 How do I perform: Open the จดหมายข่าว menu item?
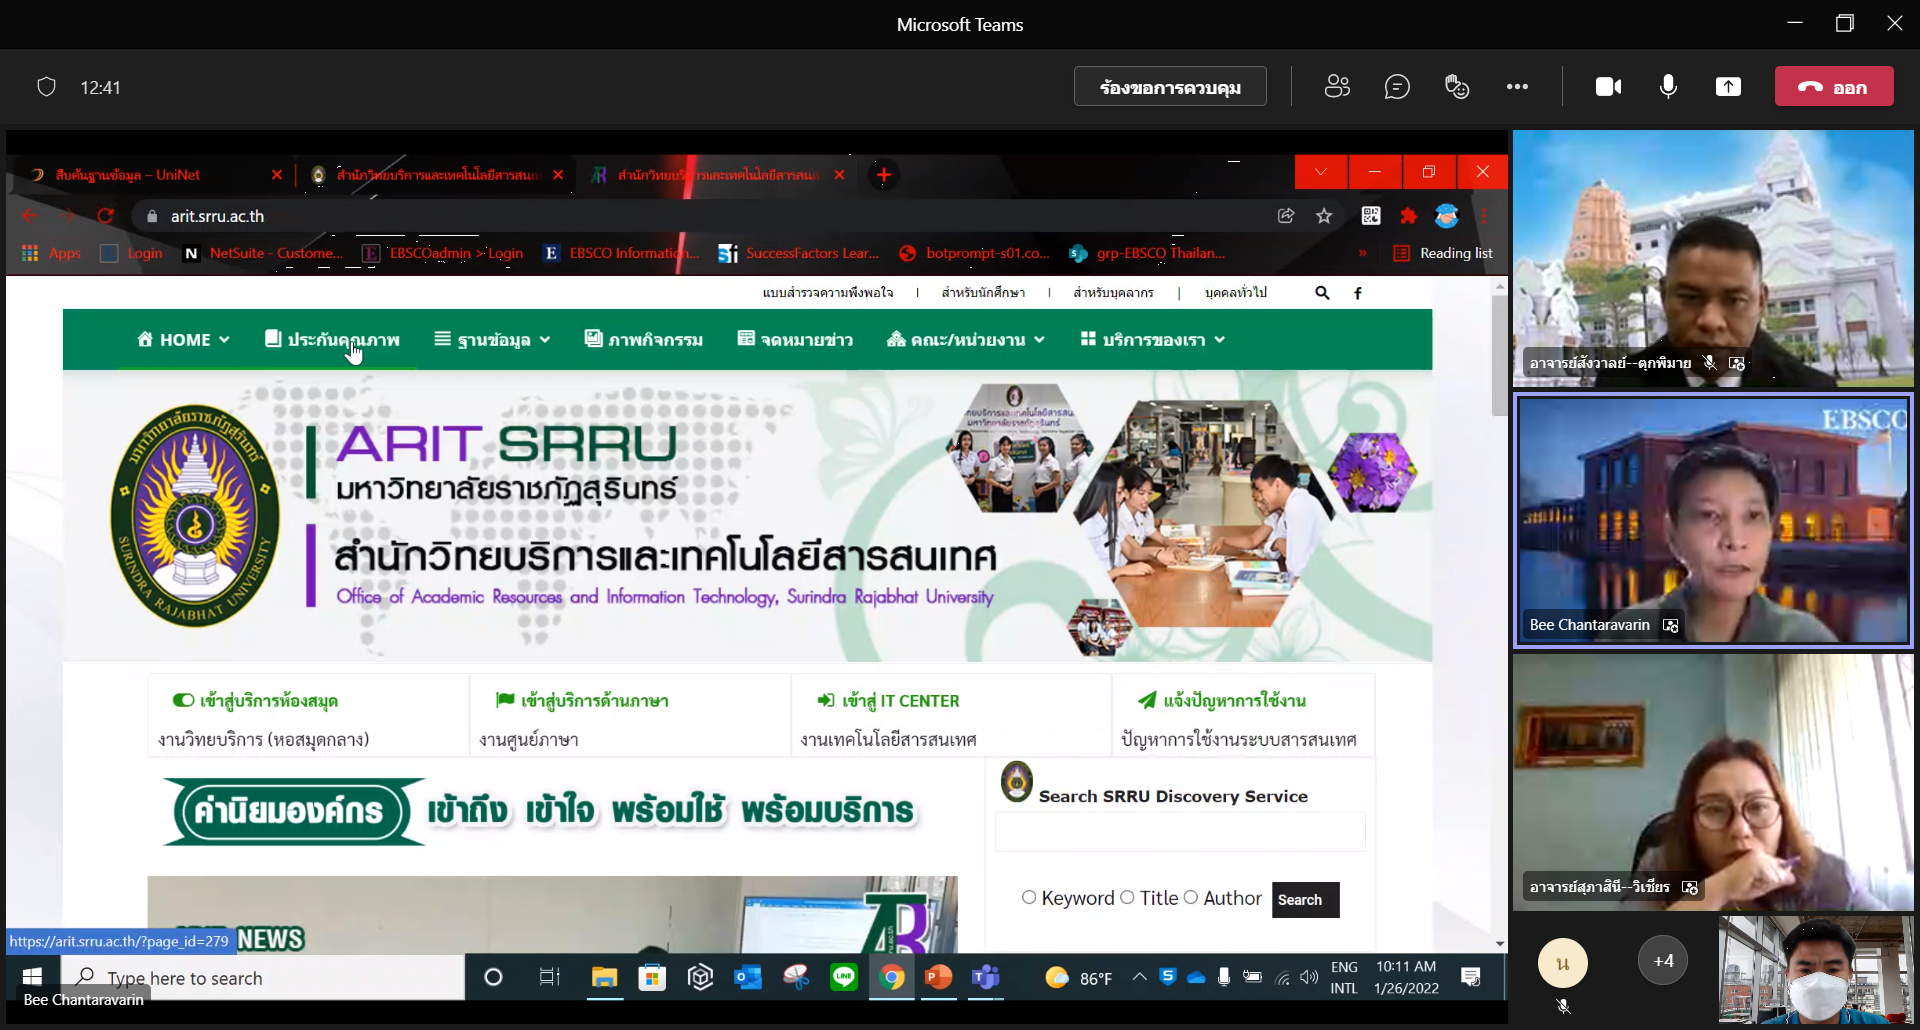tap(795, 340)
